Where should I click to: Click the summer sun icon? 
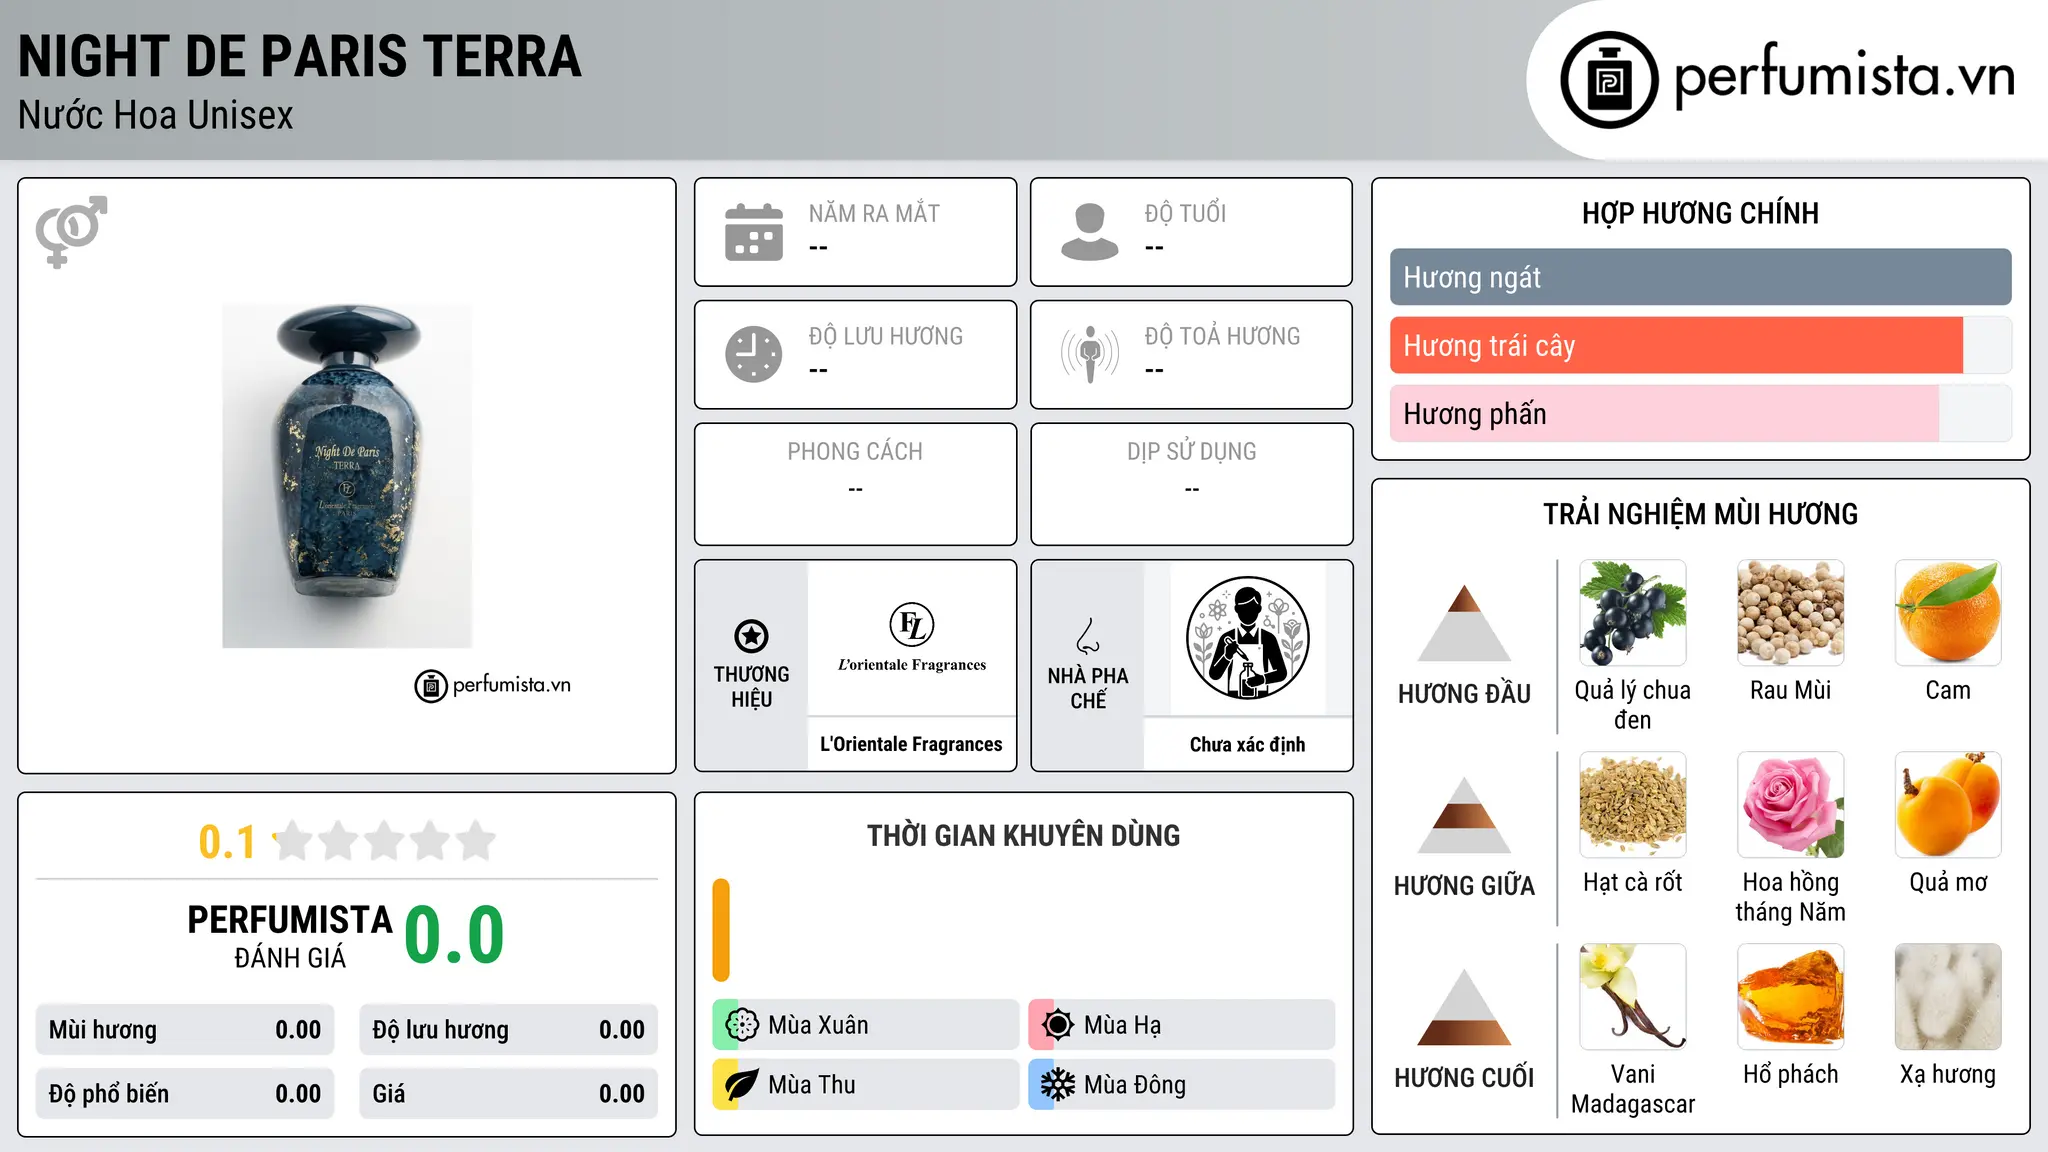point(1058,1025)
